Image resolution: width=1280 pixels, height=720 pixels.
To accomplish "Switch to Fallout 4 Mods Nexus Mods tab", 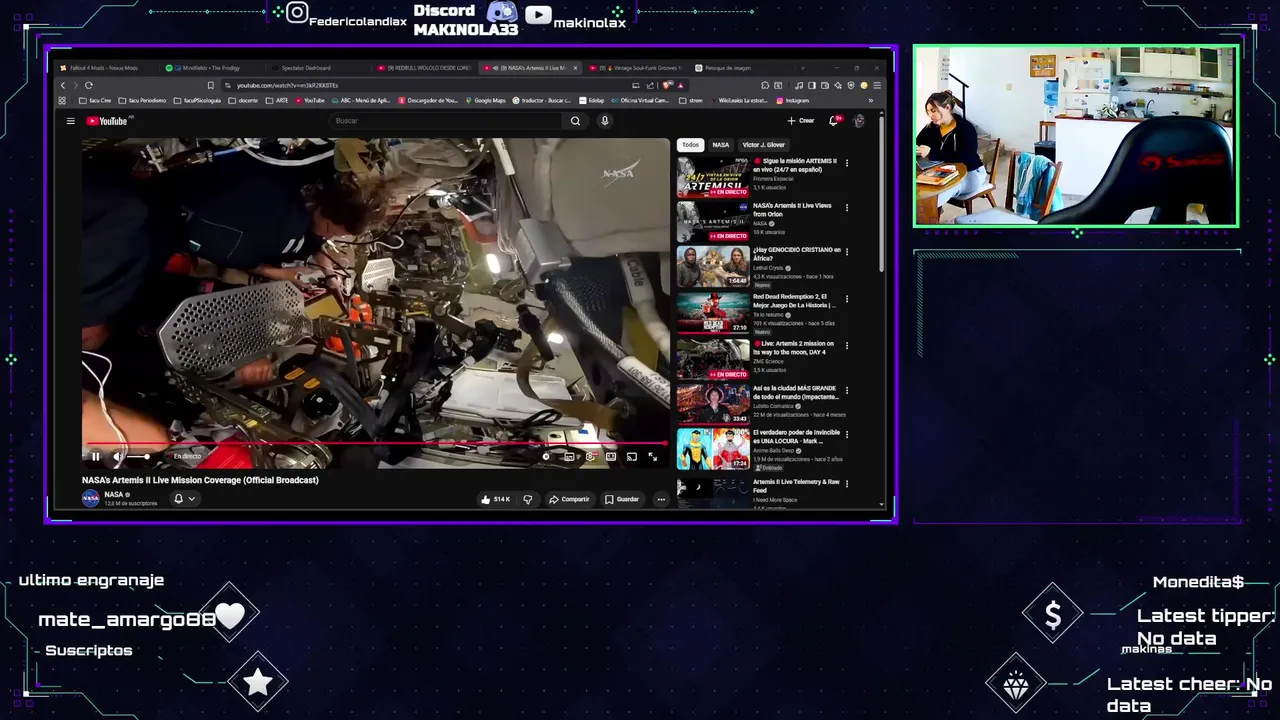I will (104, 68).
